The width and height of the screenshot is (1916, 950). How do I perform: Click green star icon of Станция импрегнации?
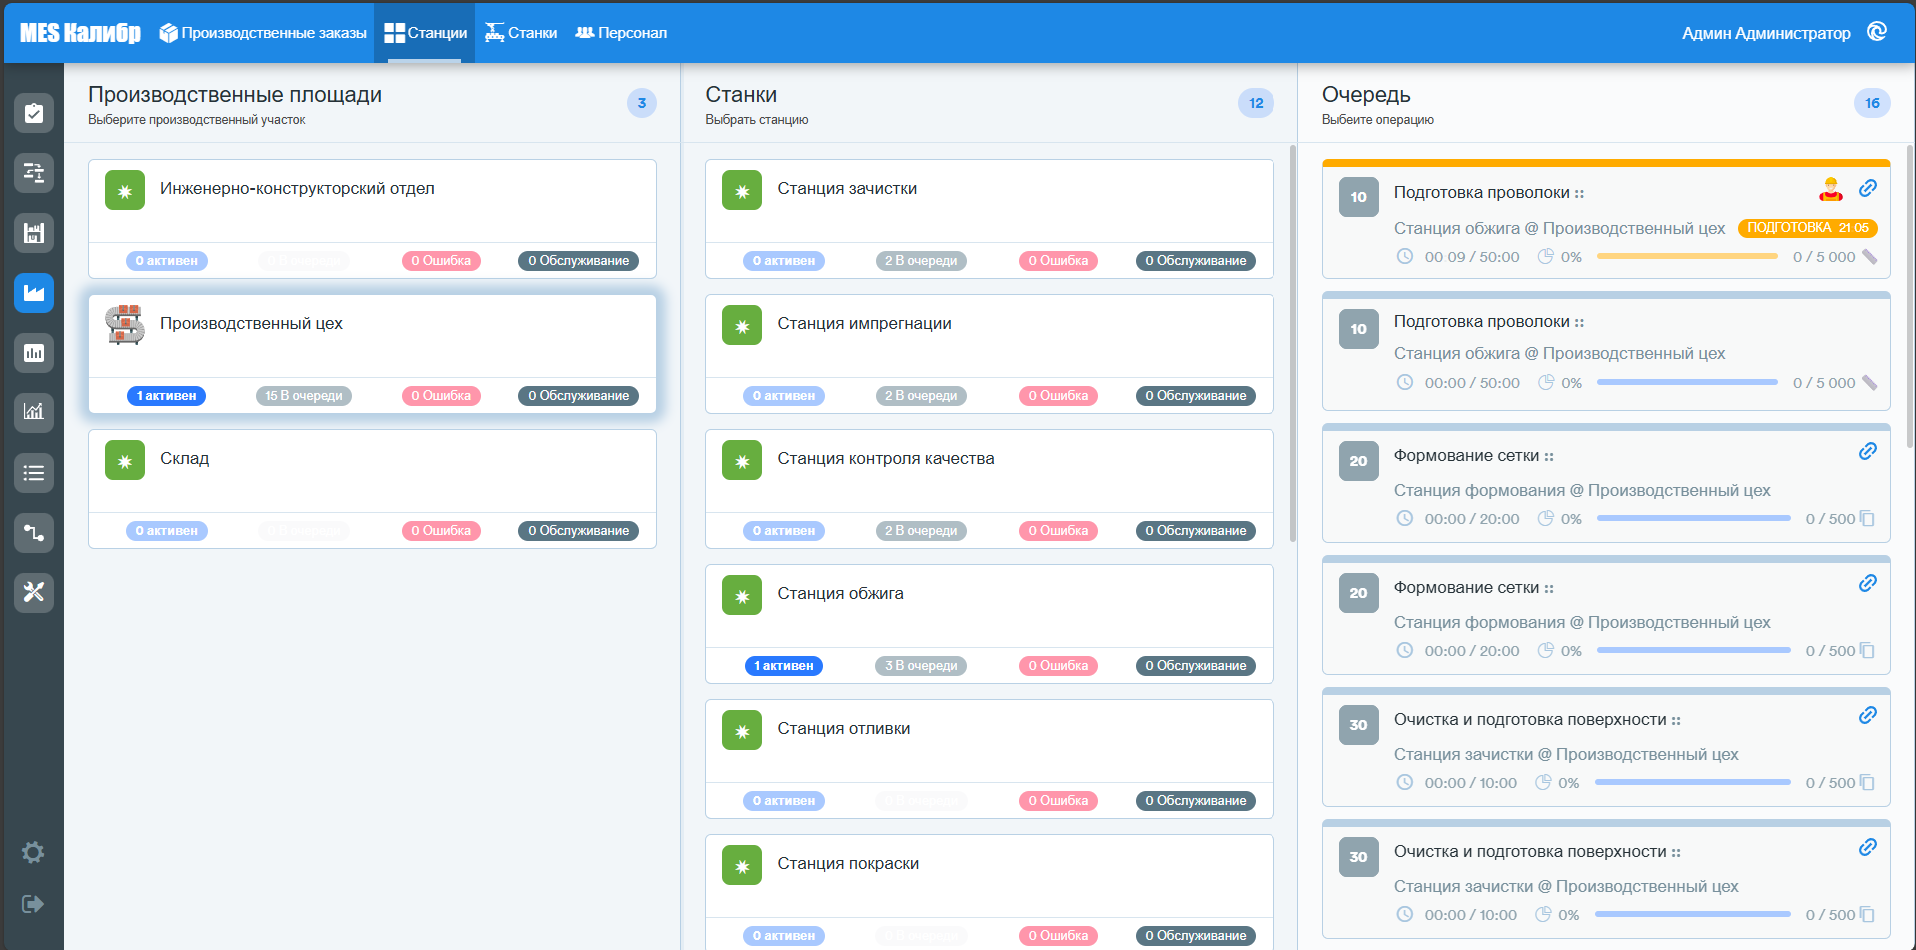[x=742, y=326]
